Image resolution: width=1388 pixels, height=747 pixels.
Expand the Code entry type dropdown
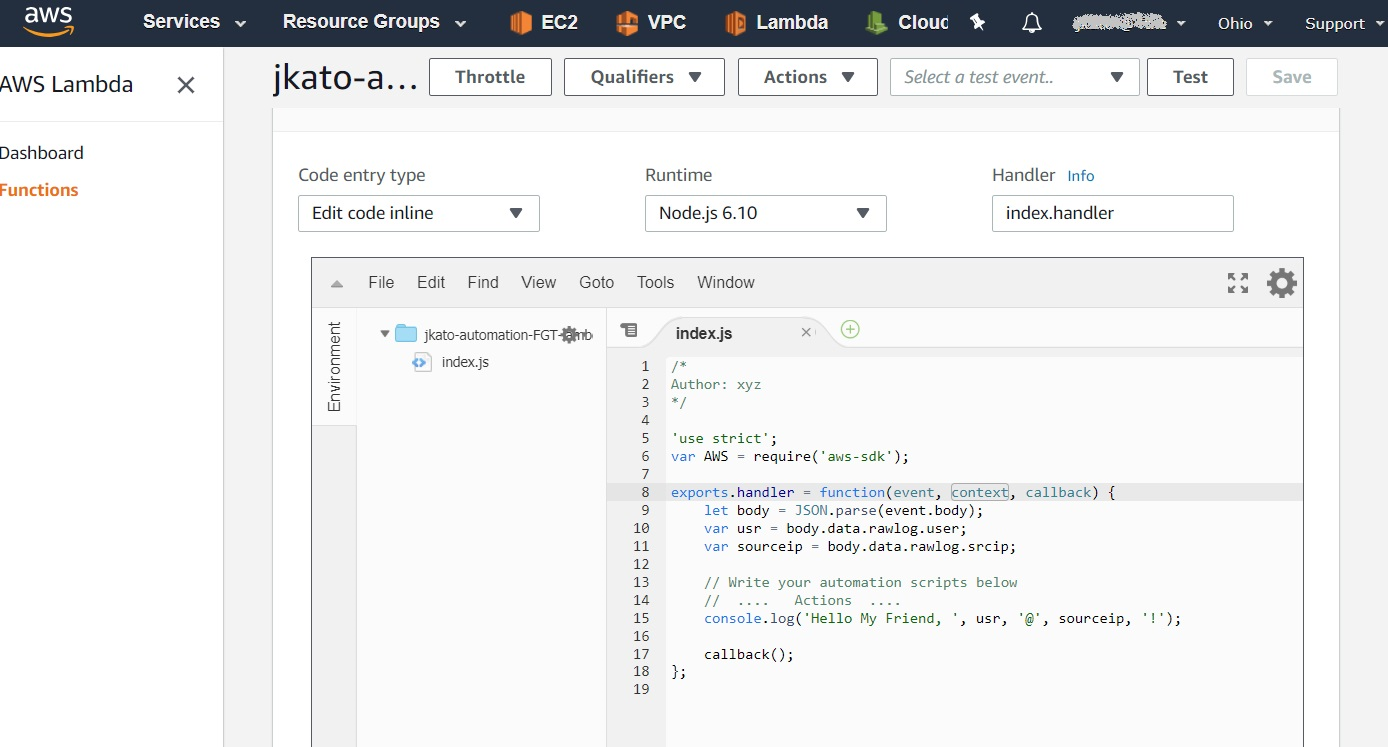(418, 213)
